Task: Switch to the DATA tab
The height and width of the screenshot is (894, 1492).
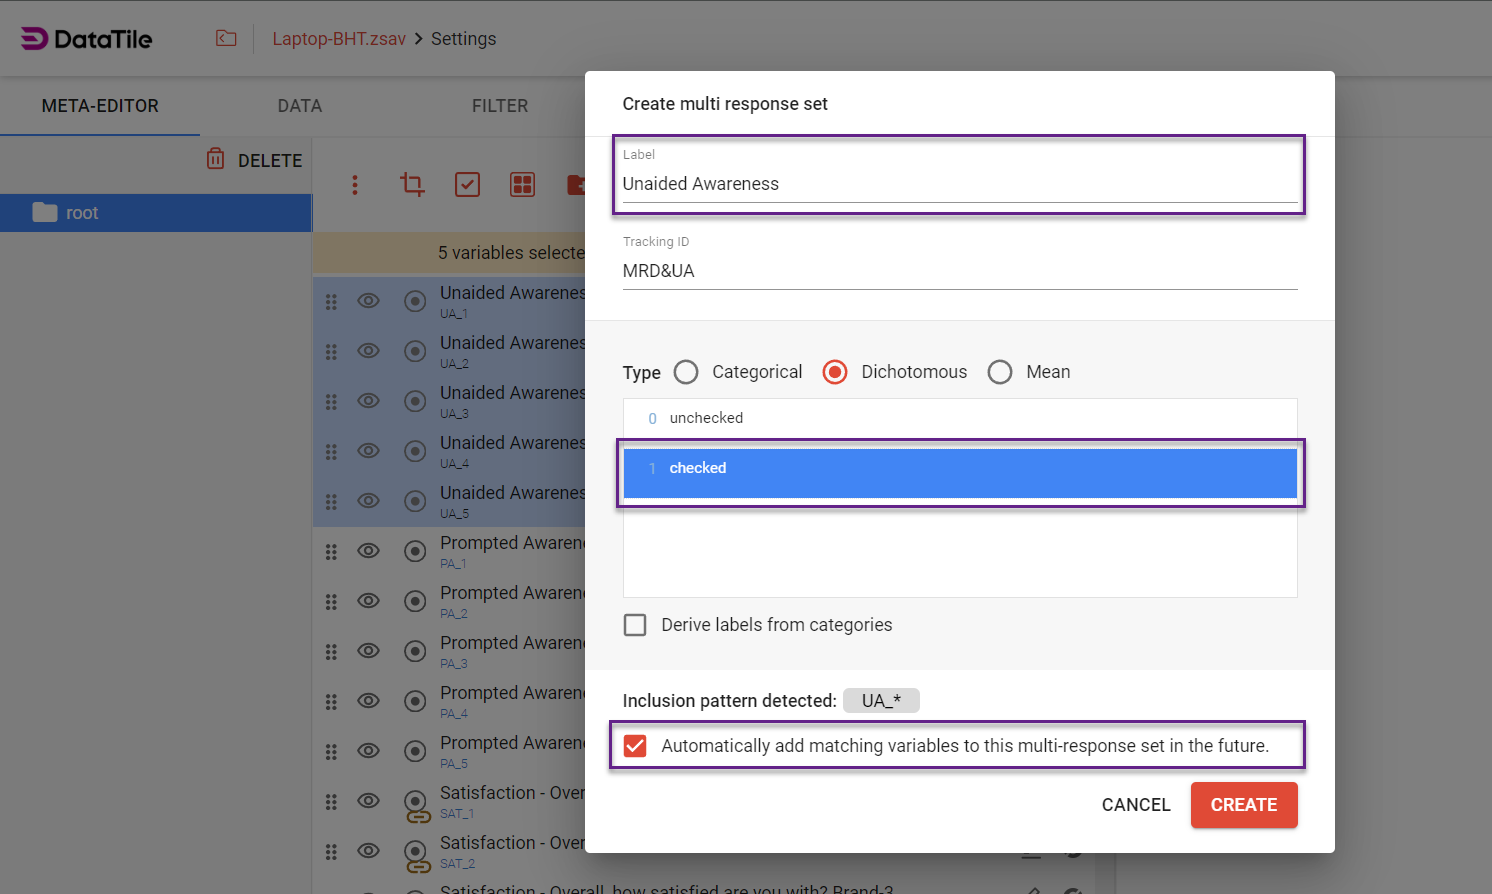Action: point(299,106)
